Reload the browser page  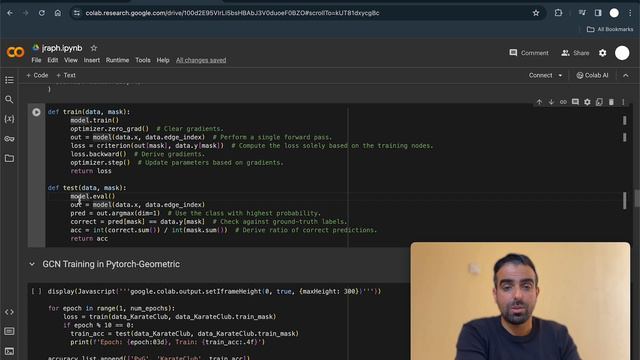[42, 13]
